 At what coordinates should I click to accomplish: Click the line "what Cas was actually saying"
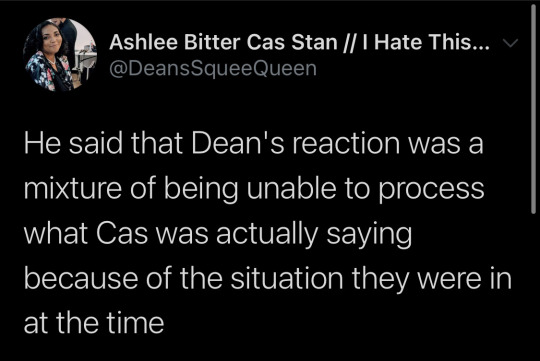click(218, 234)
